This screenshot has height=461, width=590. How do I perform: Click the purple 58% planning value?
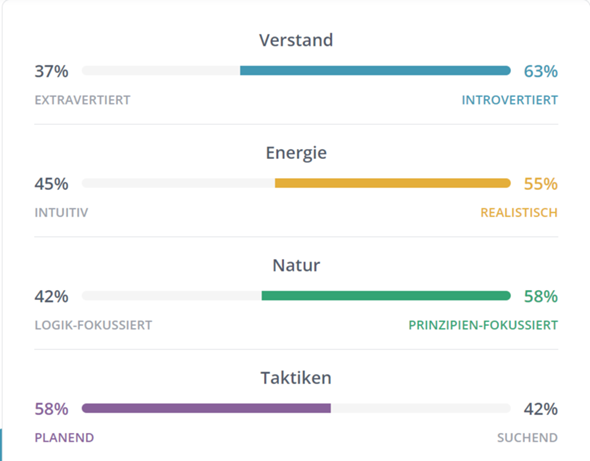(52, 409)
